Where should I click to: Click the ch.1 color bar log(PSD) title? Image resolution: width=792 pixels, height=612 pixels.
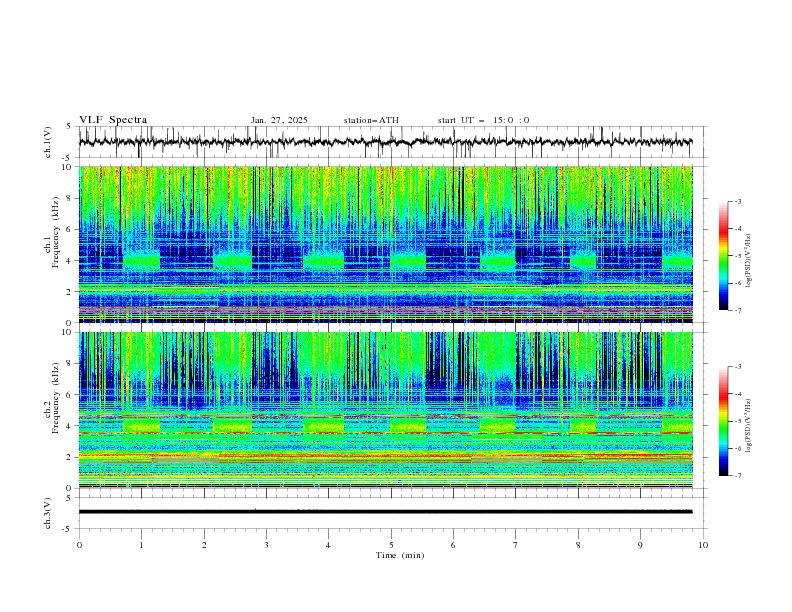tap(749, 261)
